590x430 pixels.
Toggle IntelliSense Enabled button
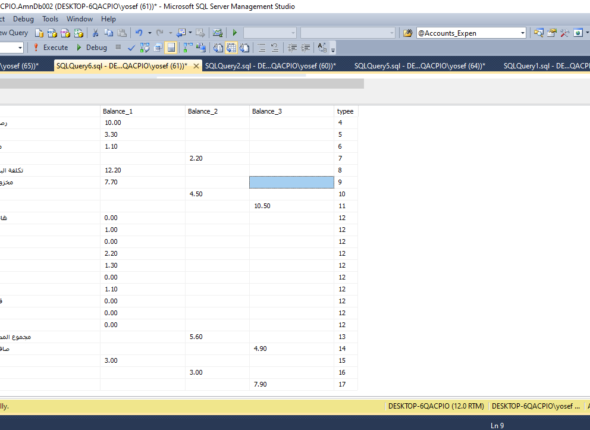(x=171, y=48)
